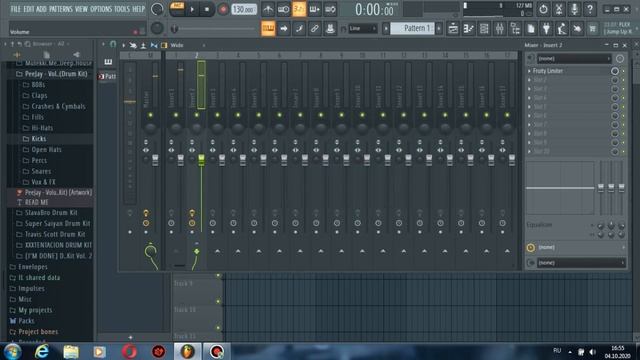Click the plugin picker plug icon
This screenshot has width=640, height=360.
[546, 29]
